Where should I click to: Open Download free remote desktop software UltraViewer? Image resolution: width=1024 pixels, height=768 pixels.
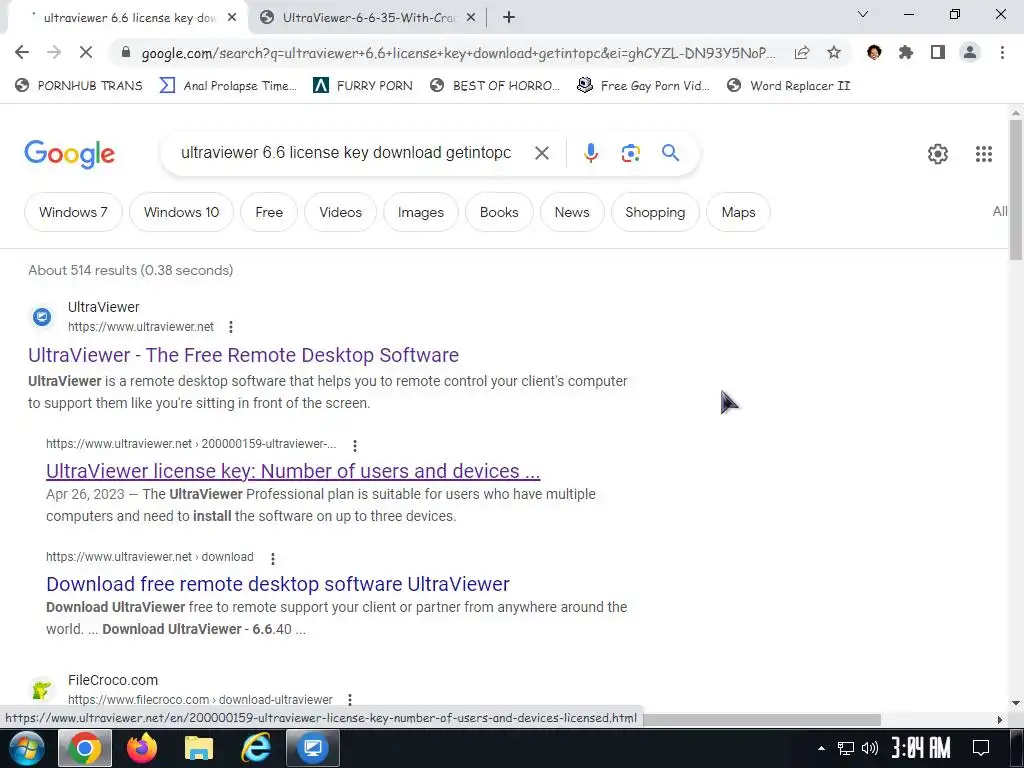278,584
